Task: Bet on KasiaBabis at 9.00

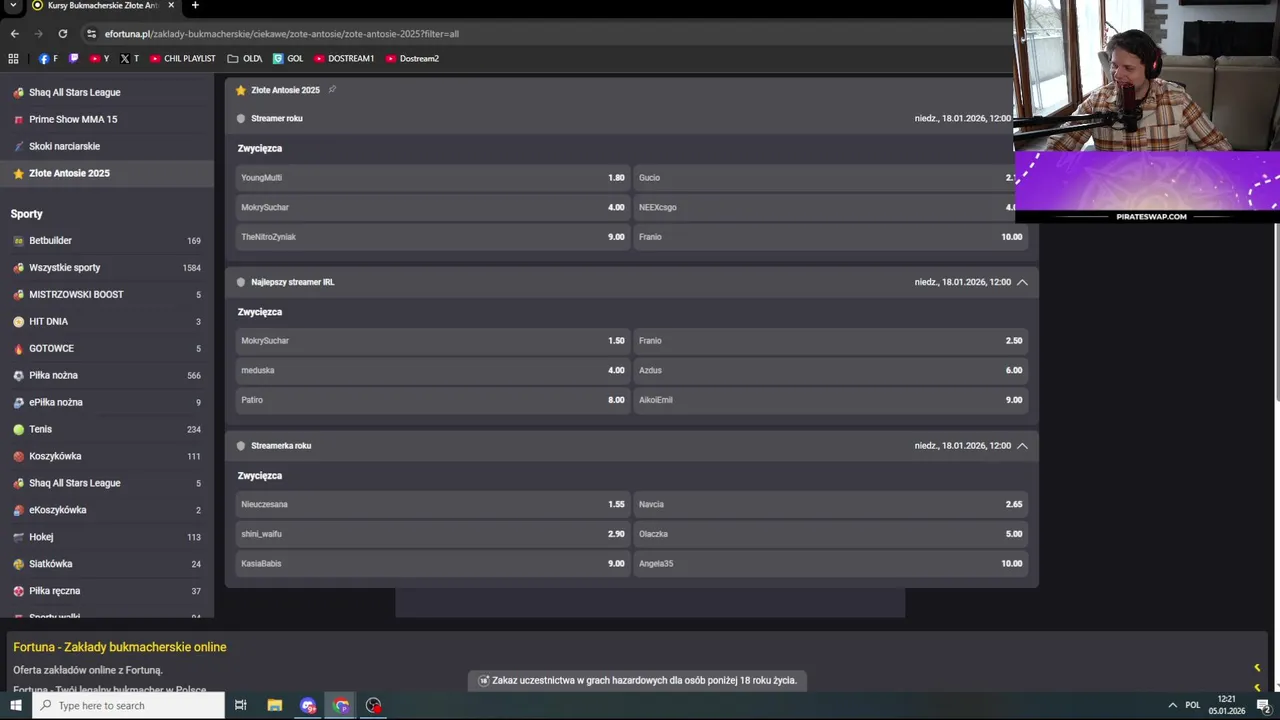Action: pyautogui.click(x=433, y=564)
